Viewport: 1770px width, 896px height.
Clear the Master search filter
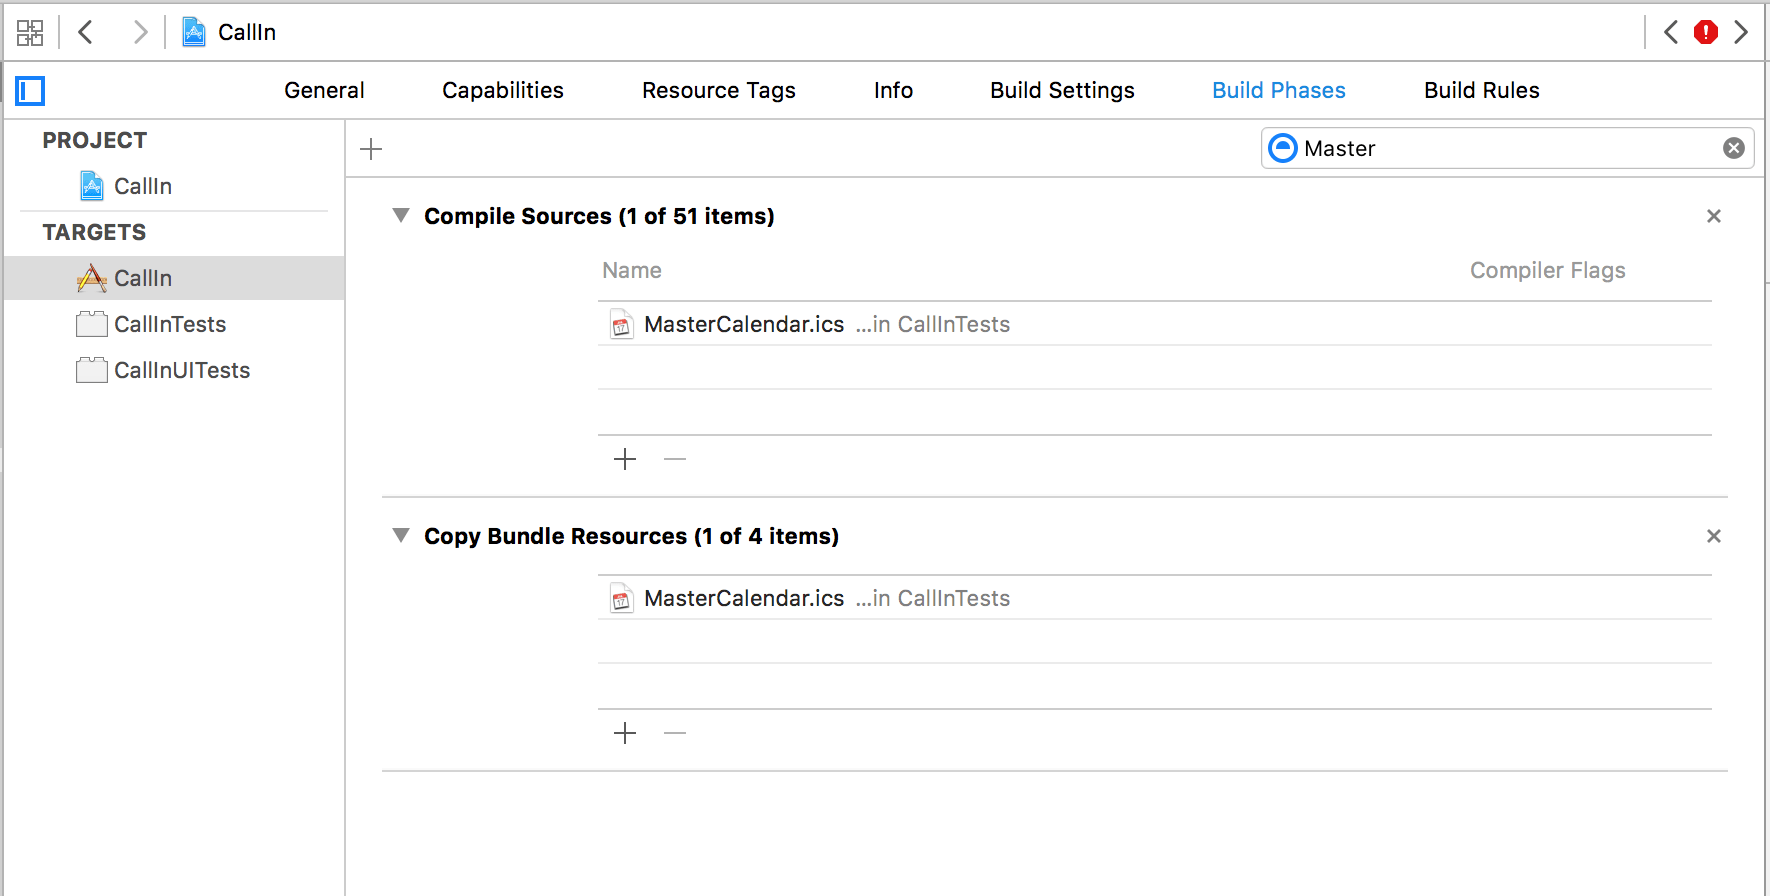click(x=1733, y=149)
